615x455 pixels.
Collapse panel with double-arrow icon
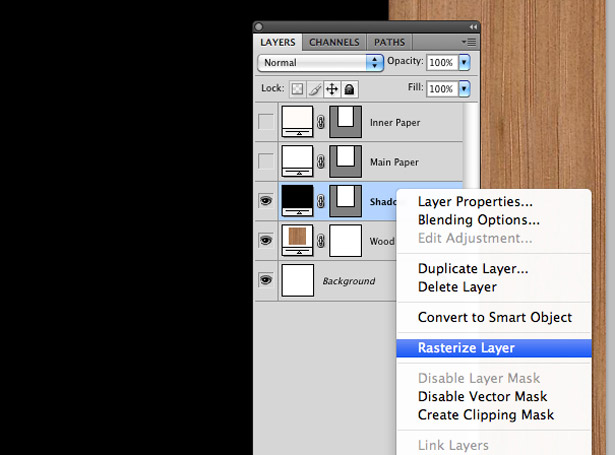(473, 27)
